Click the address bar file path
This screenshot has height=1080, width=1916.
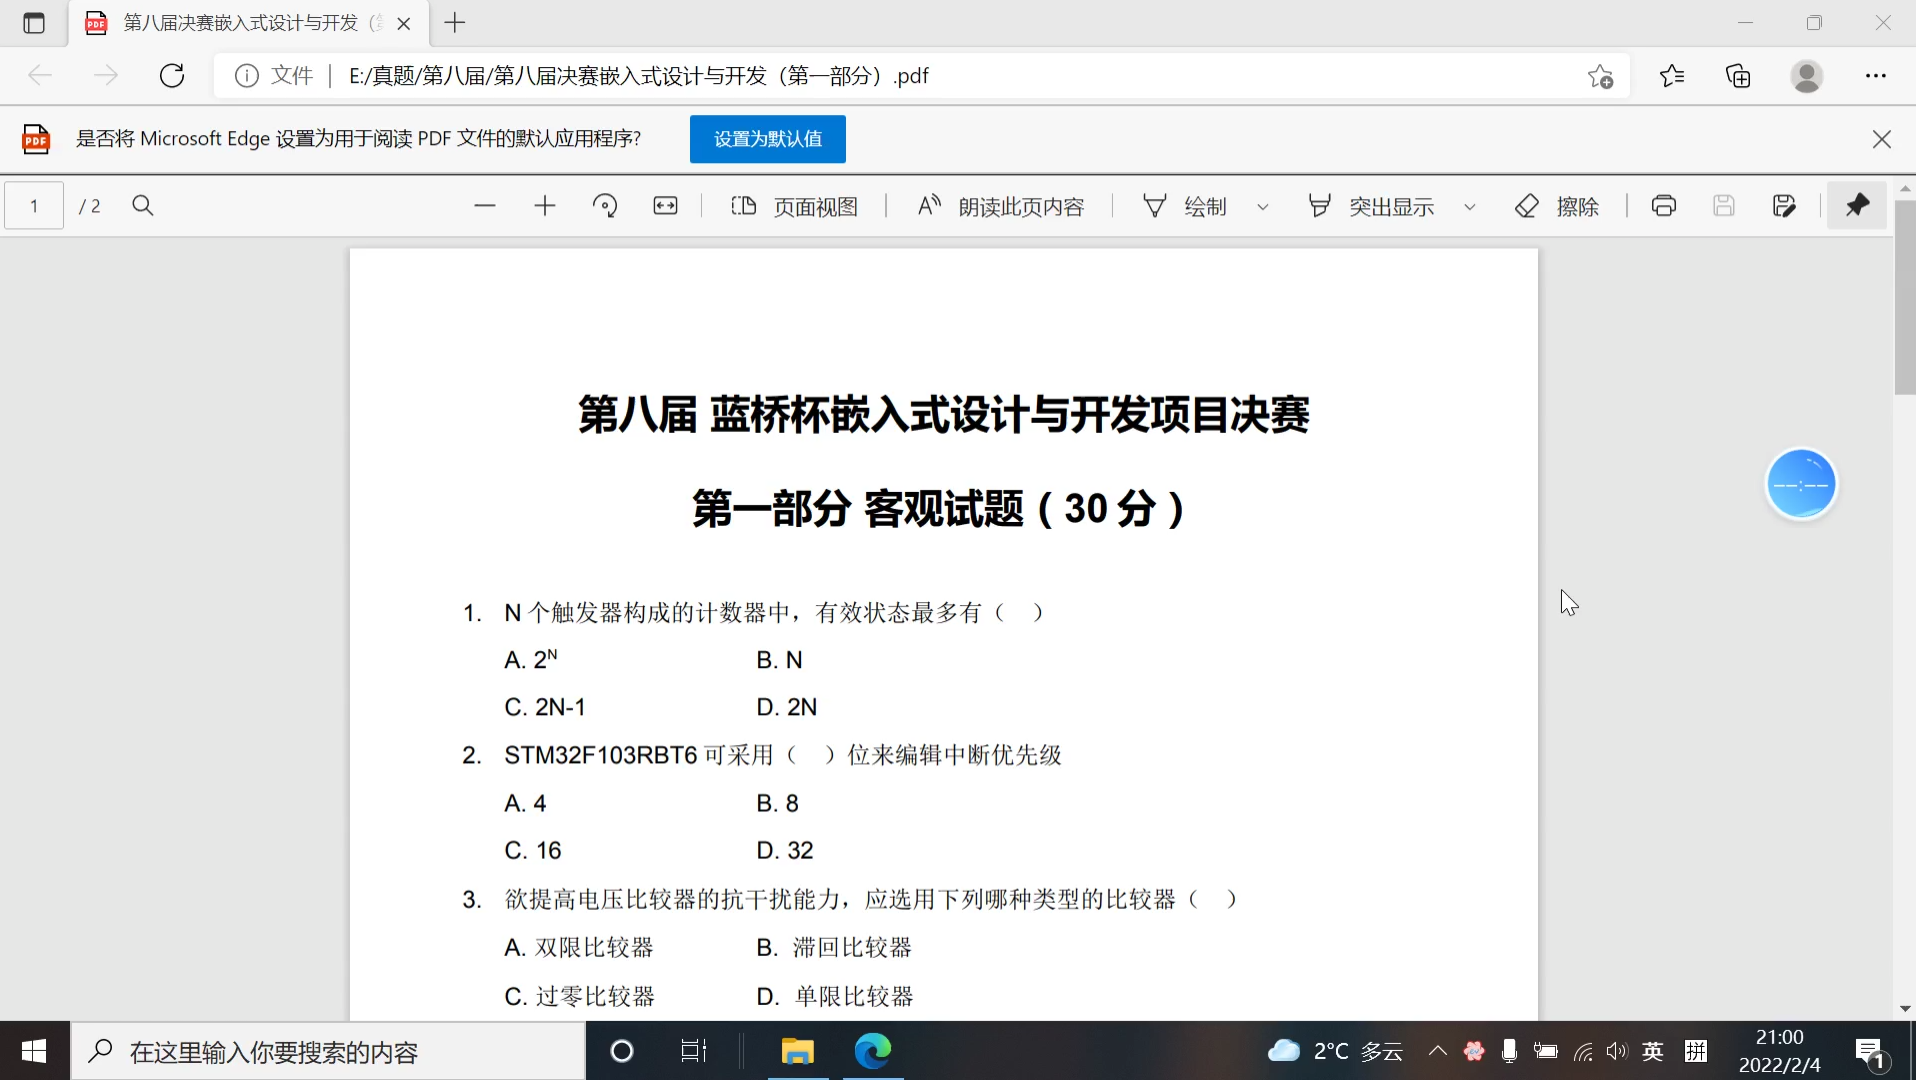[638, 75]
